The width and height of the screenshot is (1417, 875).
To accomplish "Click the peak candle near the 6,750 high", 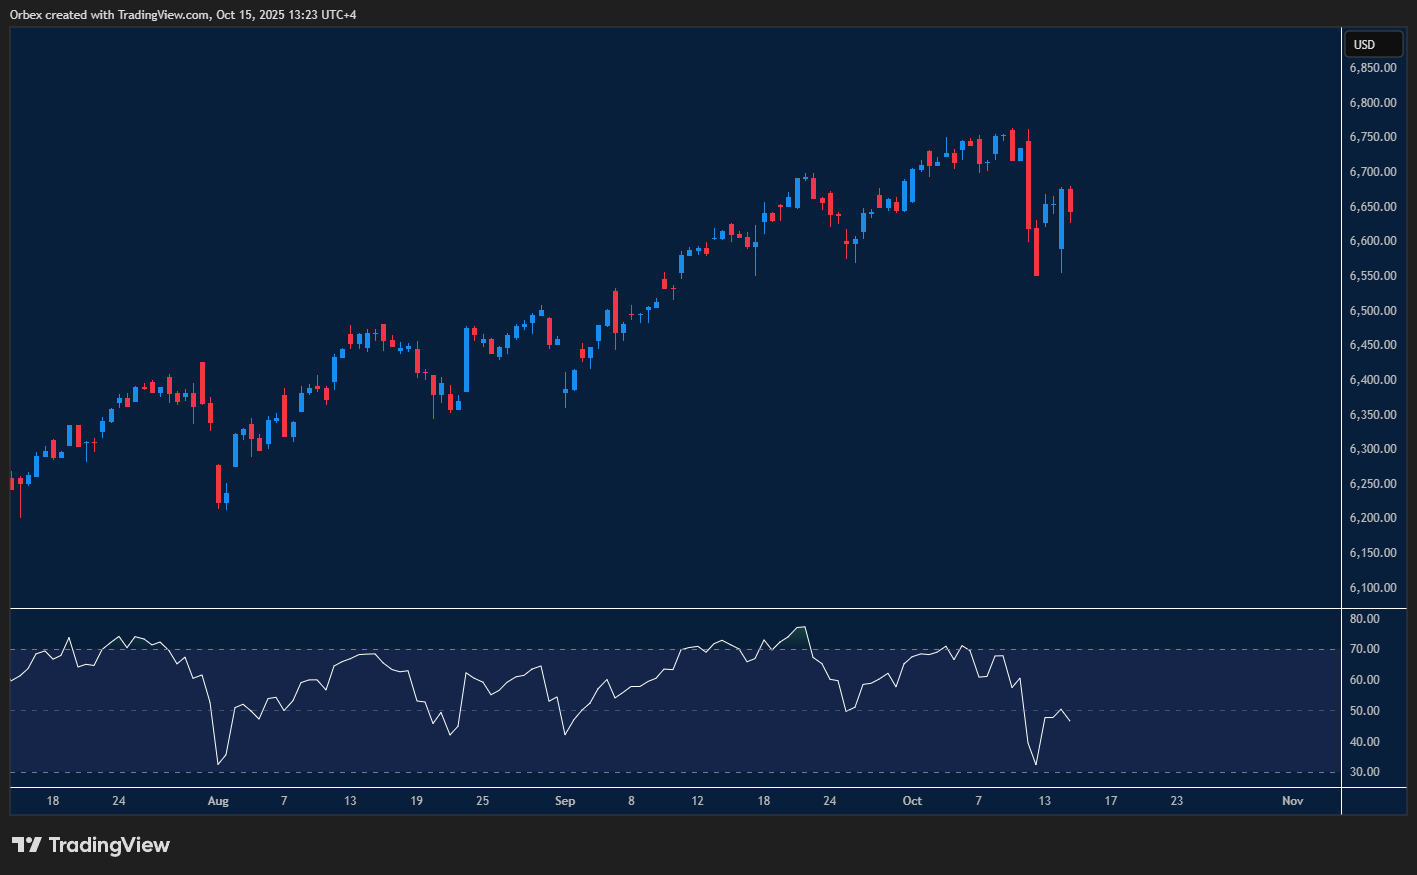I will (1012, 145).
